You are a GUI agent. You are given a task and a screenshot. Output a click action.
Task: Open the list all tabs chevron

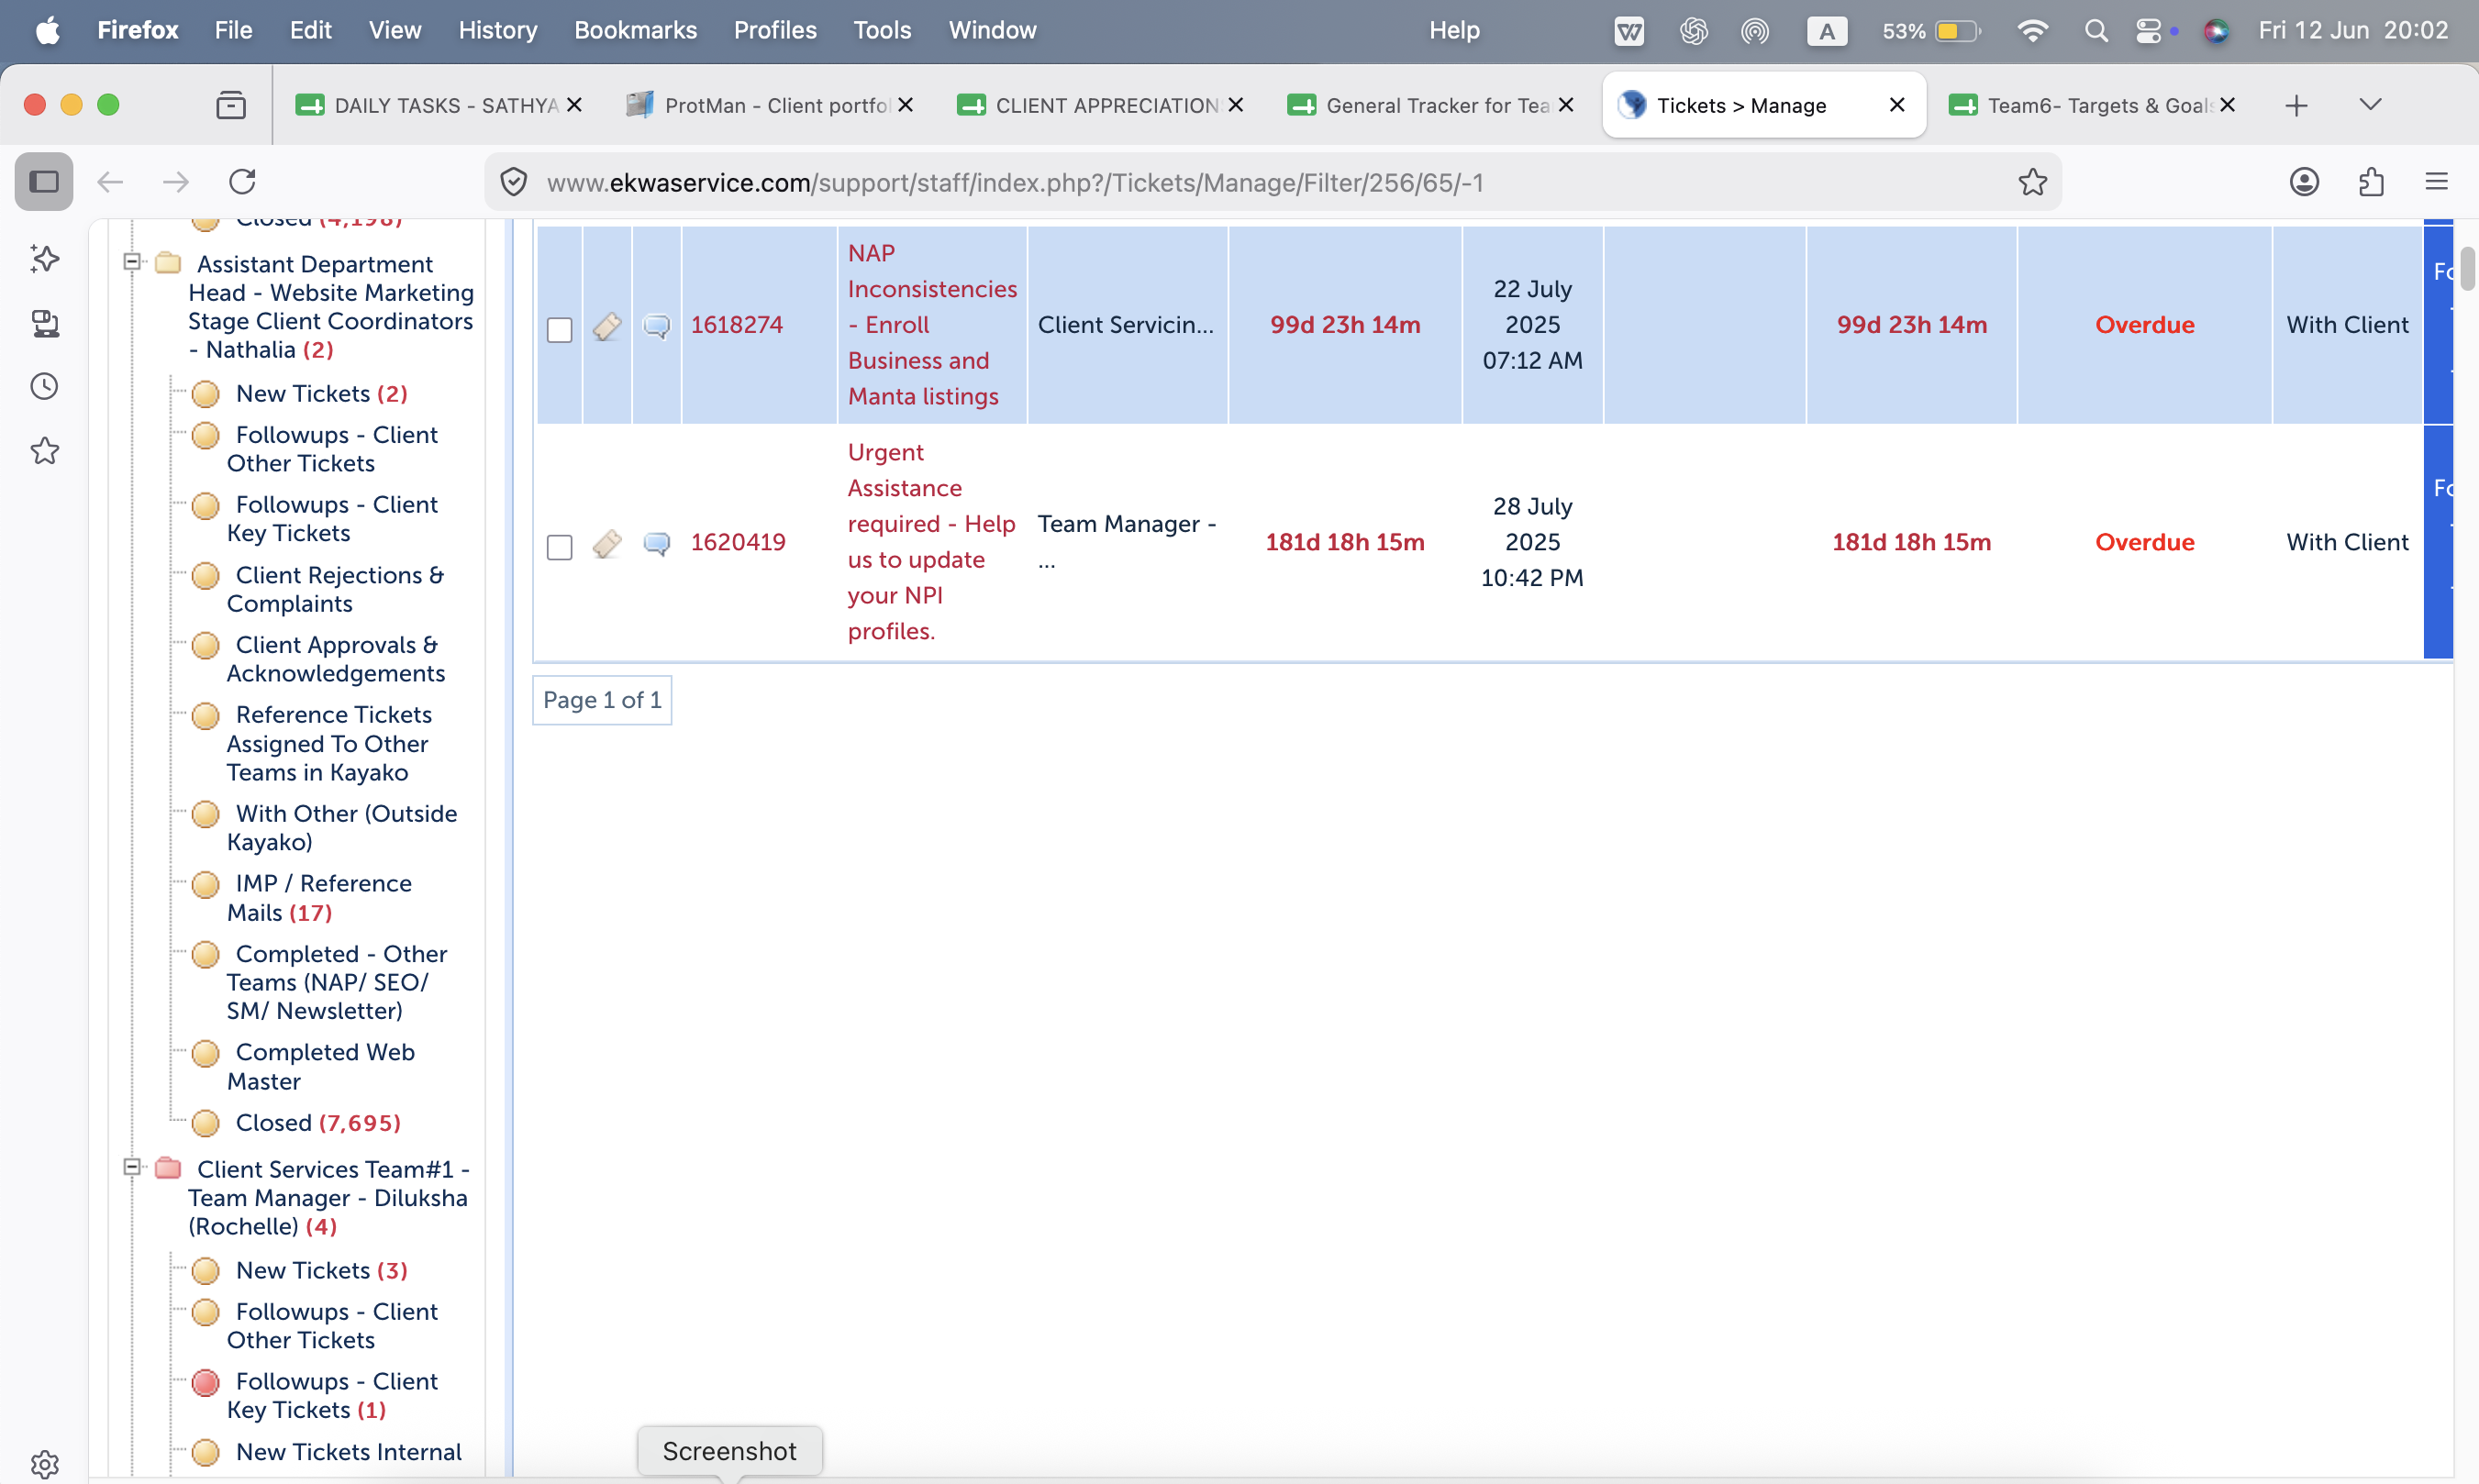point(2370,105)
